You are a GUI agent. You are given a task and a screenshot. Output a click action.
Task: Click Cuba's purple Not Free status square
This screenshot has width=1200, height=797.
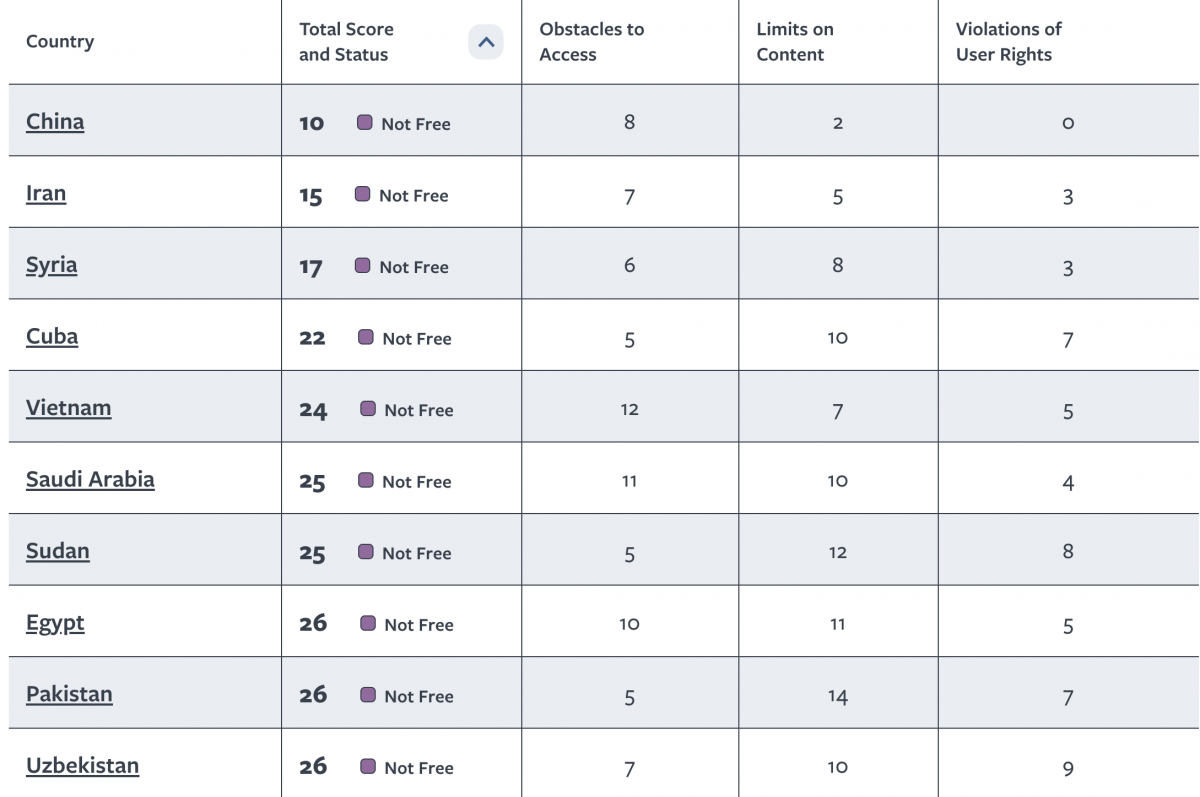click(366, 337)
